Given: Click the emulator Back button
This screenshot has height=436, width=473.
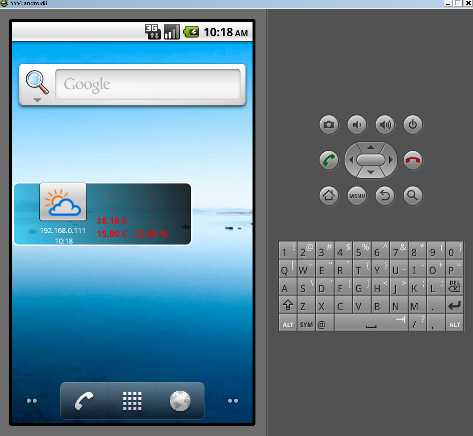Looking at the screenshot, I should pos(385,195).
